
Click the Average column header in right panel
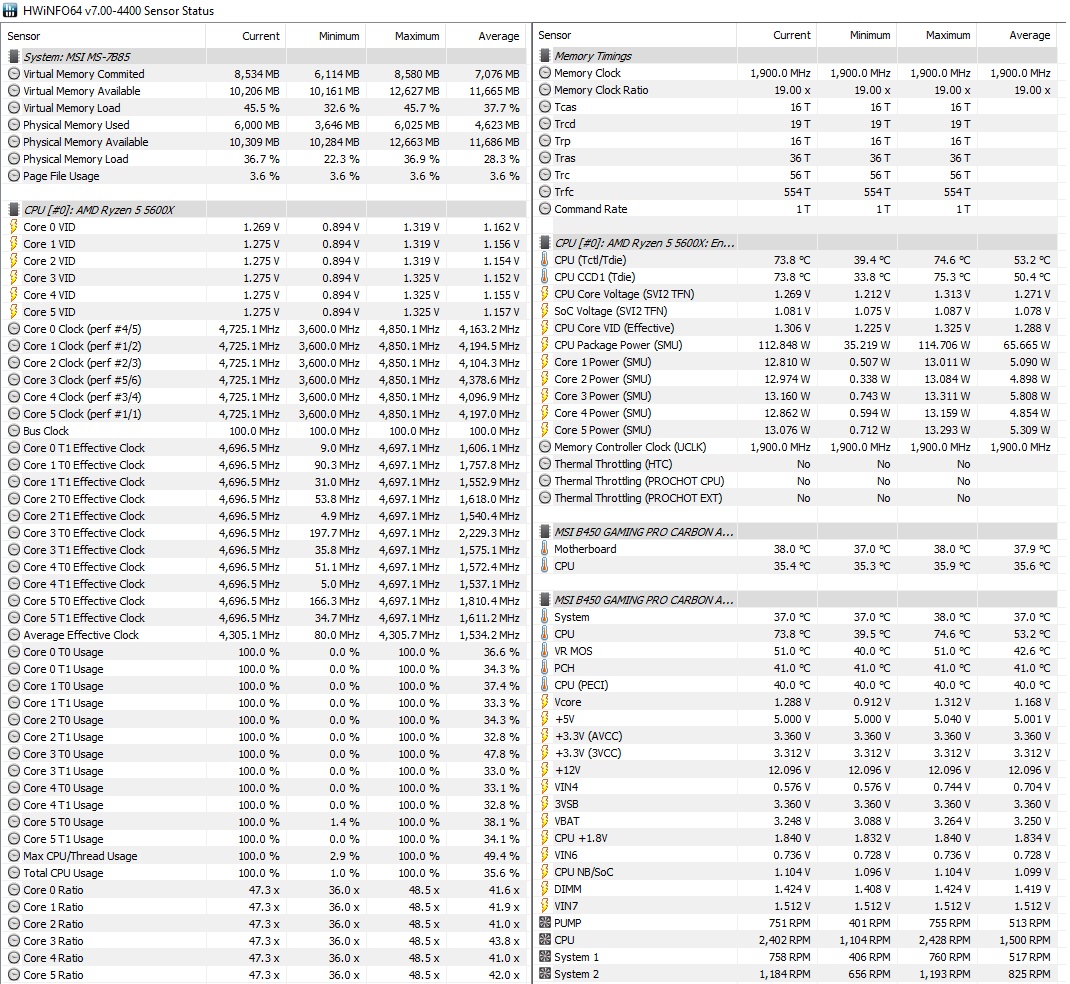point(1019,35)
